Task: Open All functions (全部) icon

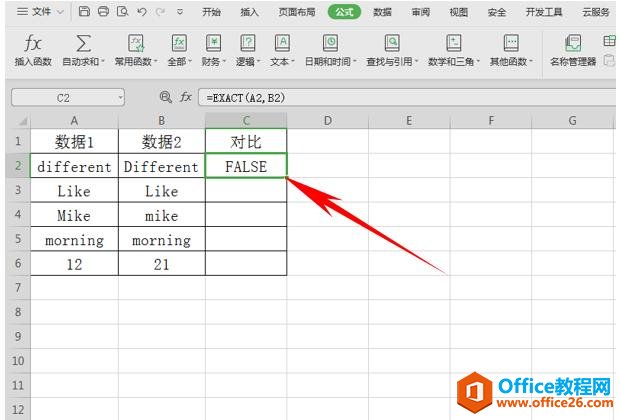Action: pyautogui.click(x=179, y=43)
